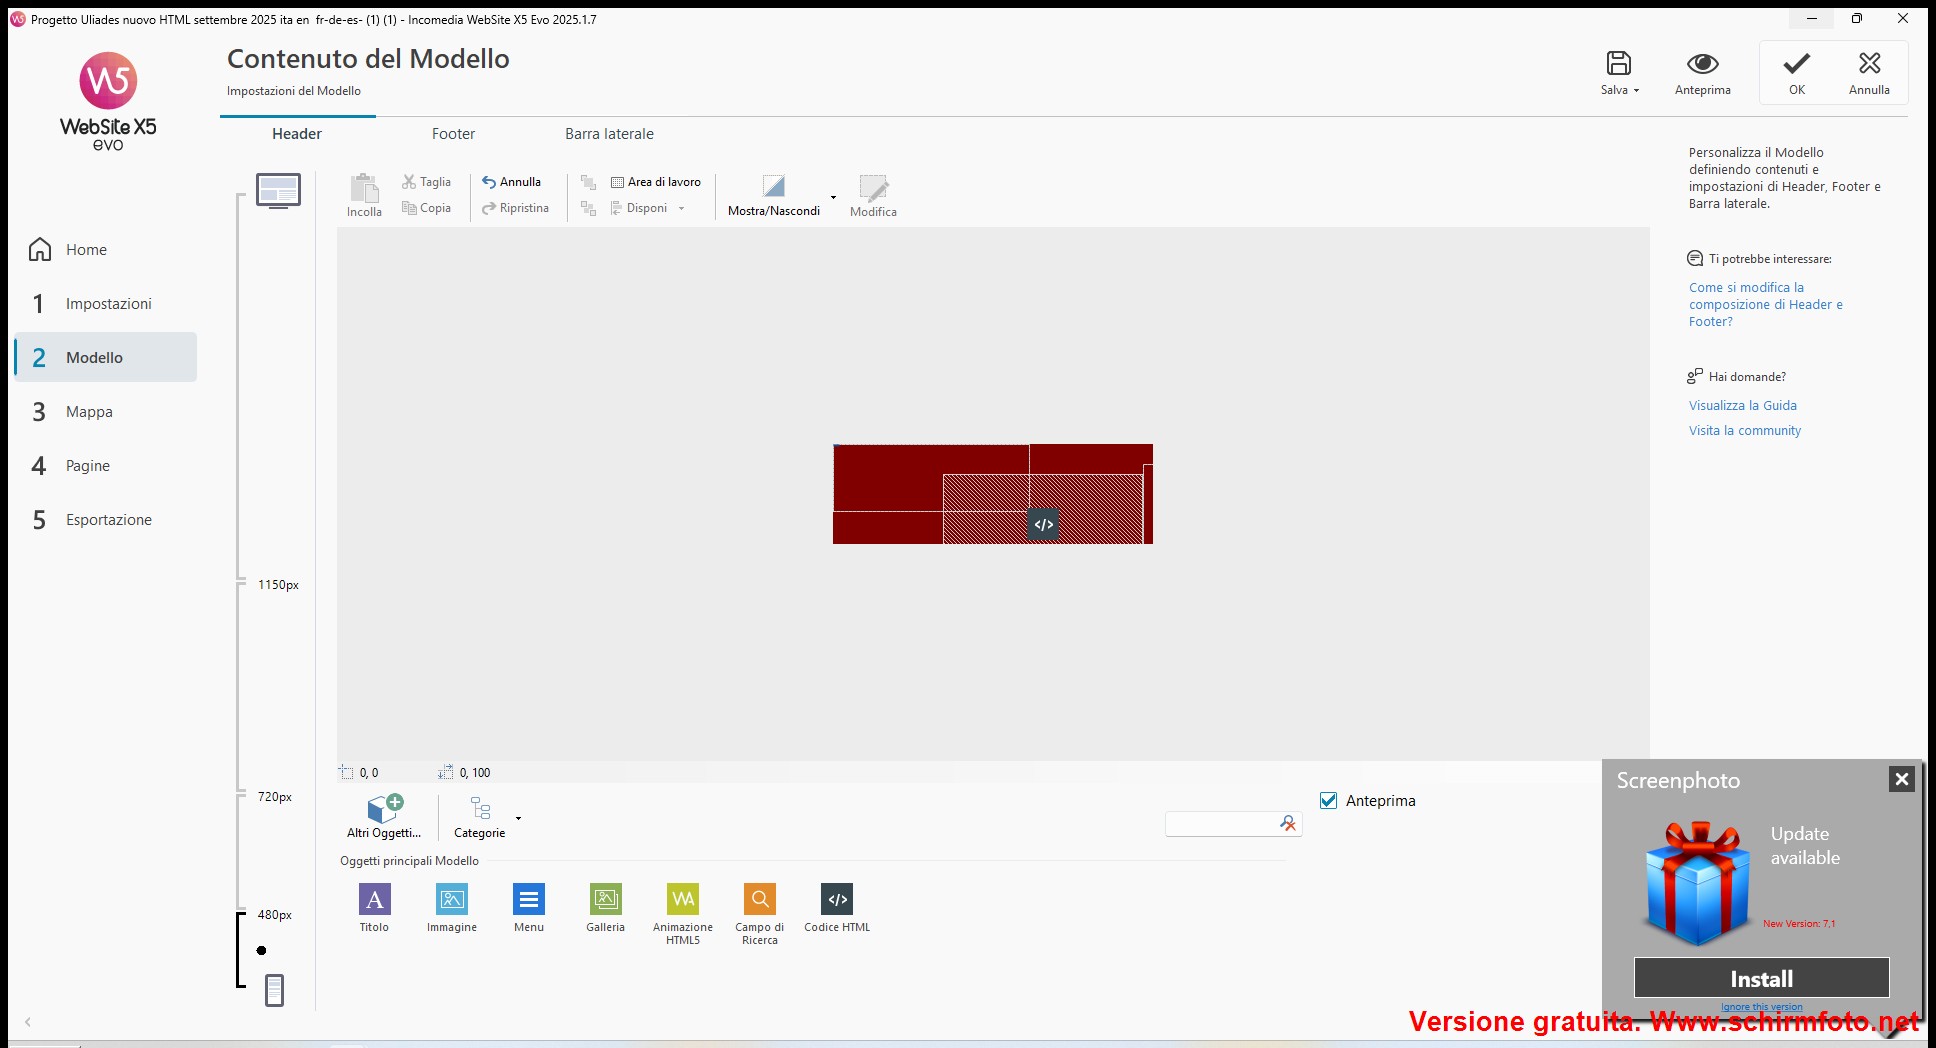Confirm with the OK button
This screenshot has height=1048, width=1936.
pos(1797,73)
